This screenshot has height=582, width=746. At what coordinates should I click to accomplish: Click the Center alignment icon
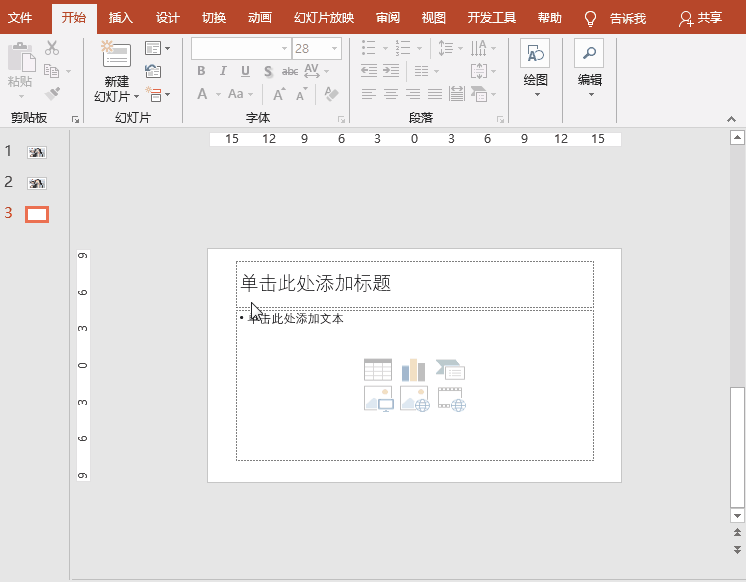click(391, 94)
